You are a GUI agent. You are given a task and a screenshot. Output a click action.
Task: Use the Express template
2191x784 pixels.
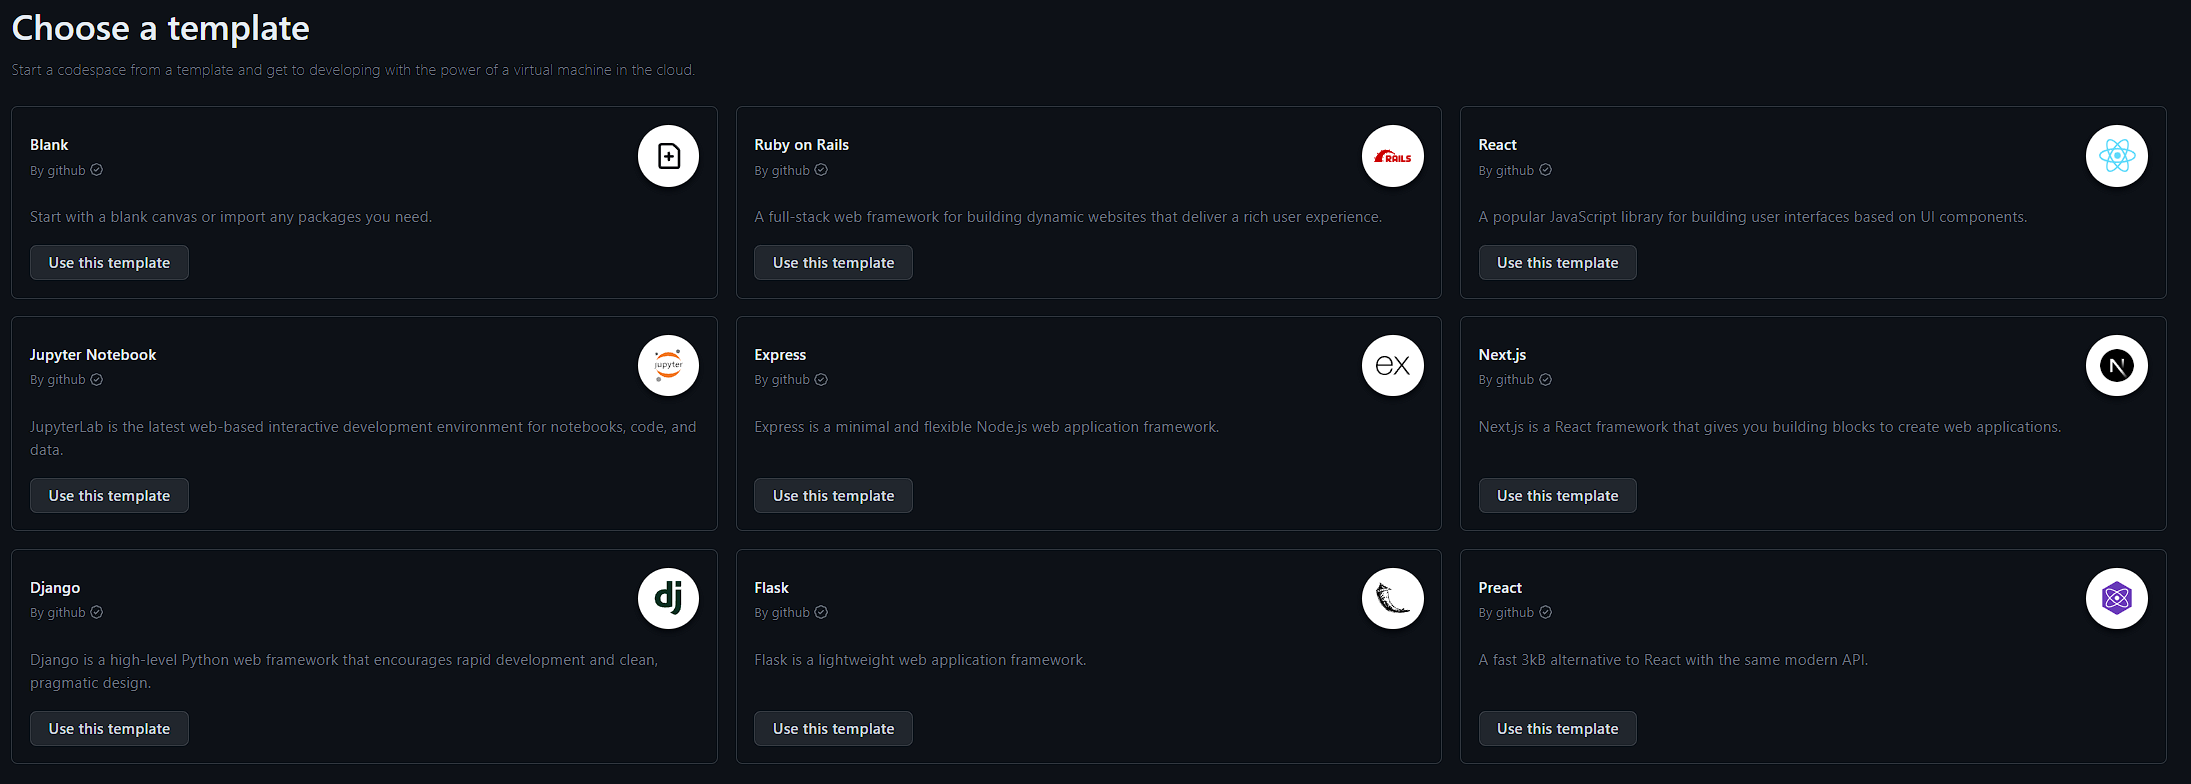point(833,496)
